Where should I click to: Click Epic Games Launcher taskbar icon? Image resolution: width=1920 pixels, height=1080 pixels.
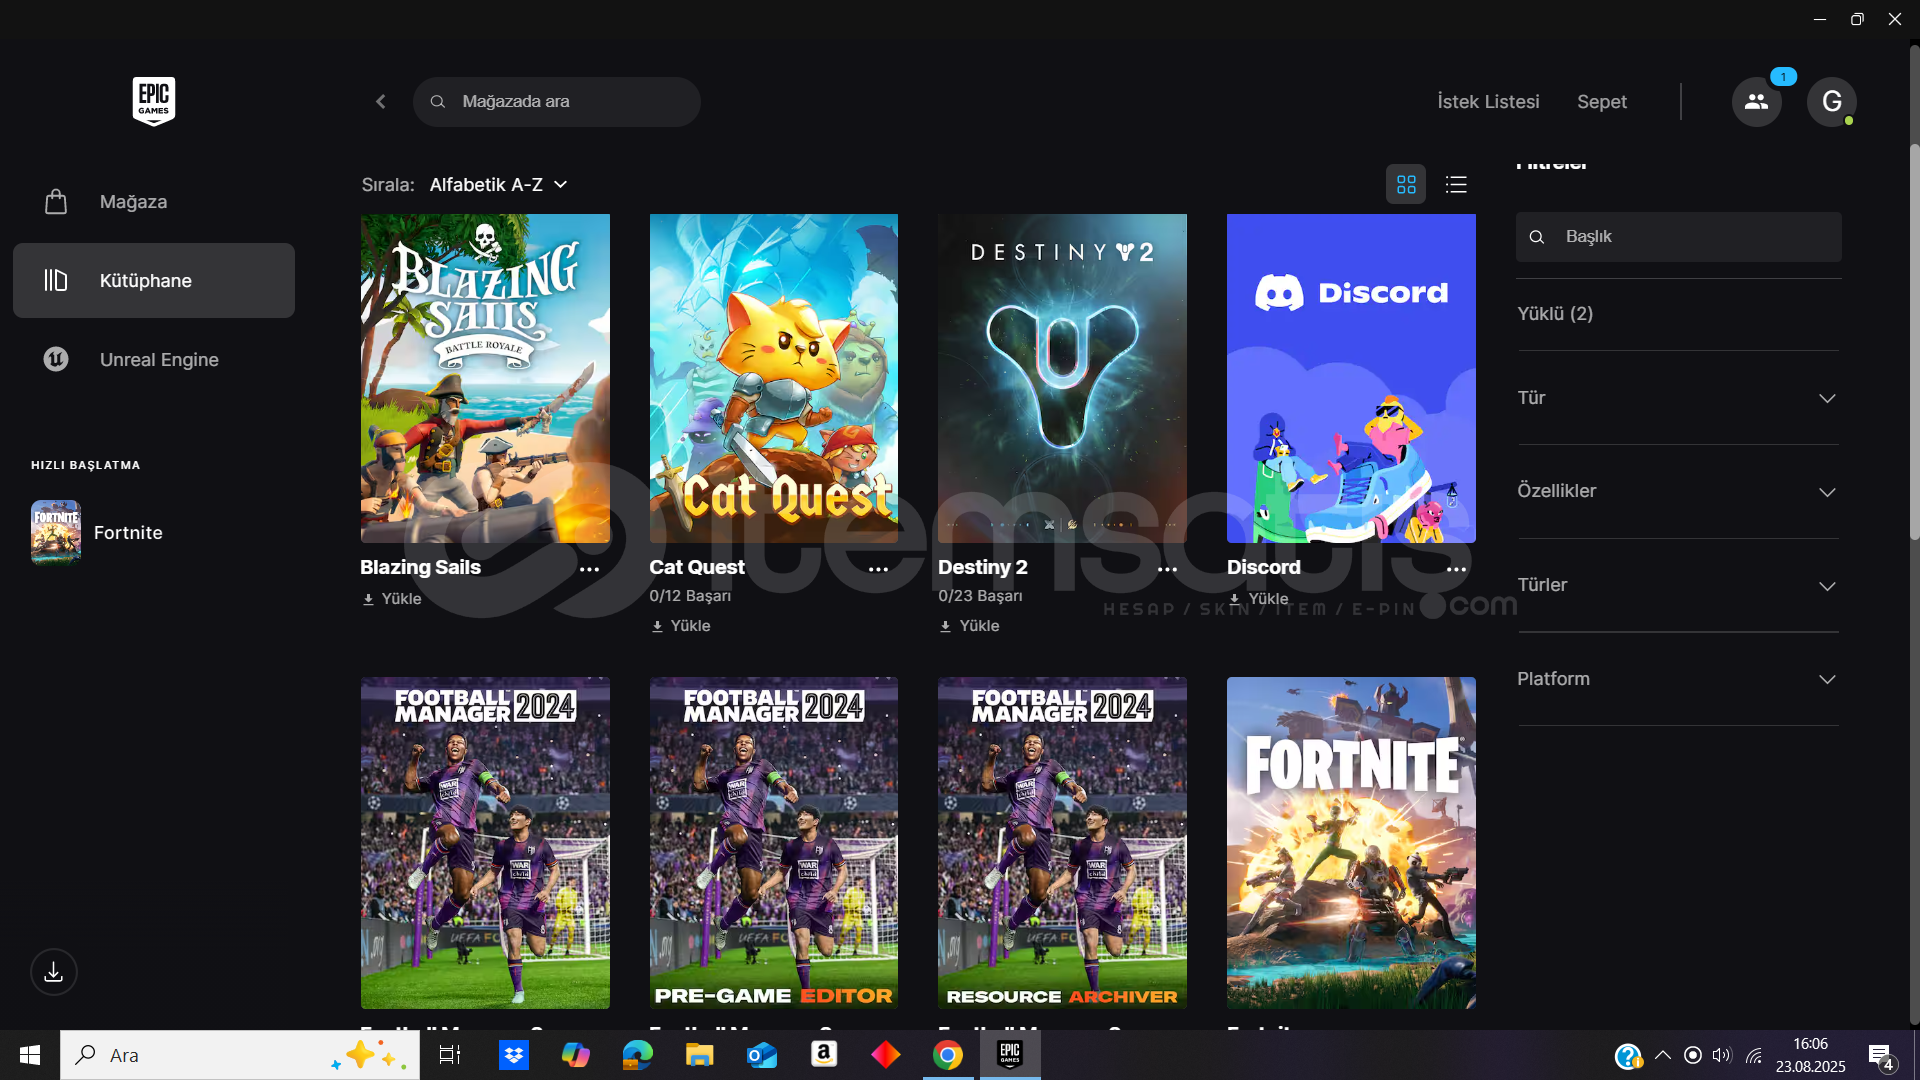tap(1010, 1055)
